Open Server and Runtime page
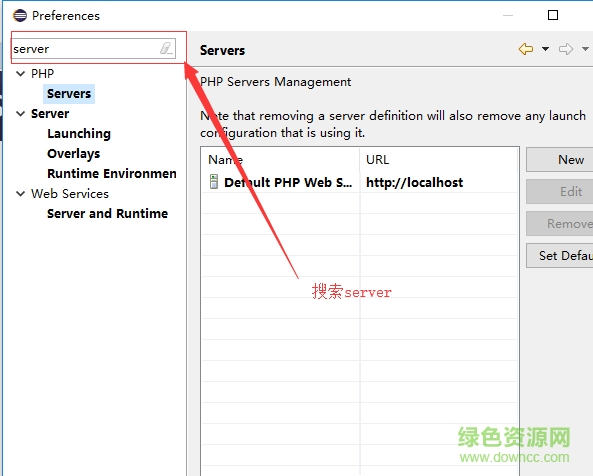The height and width of the screenshot is (476, 593). pos(107,214)
